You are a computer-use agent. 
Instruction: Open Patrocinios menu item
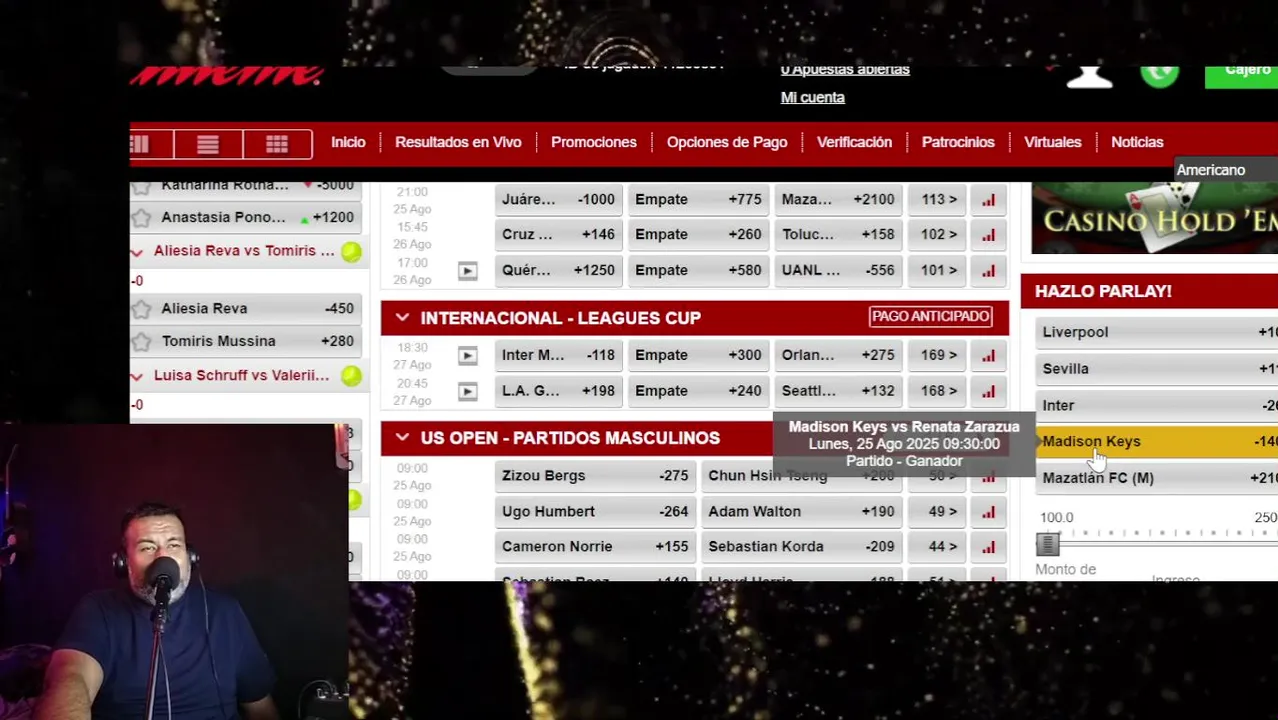tap(958, 142)
